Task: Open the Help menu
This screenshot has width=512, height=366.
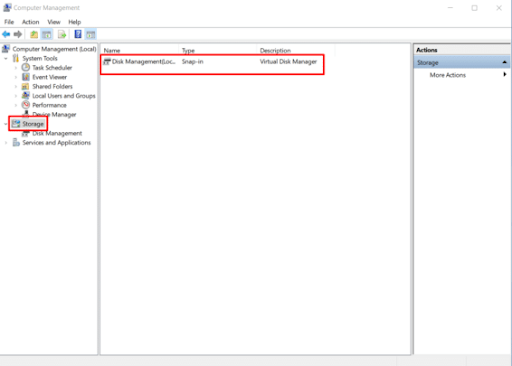Action: (74, 22)
